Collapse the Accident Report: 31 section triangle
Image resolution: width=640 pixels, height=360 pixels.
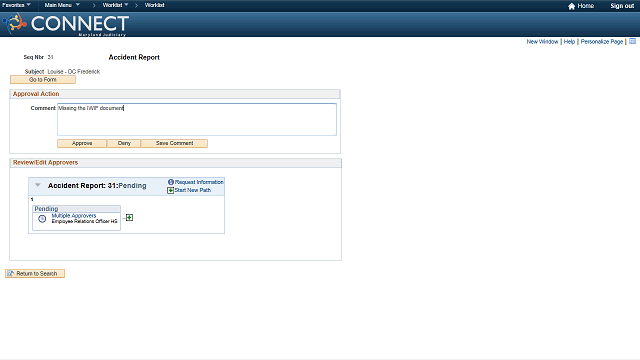(38, 185)
